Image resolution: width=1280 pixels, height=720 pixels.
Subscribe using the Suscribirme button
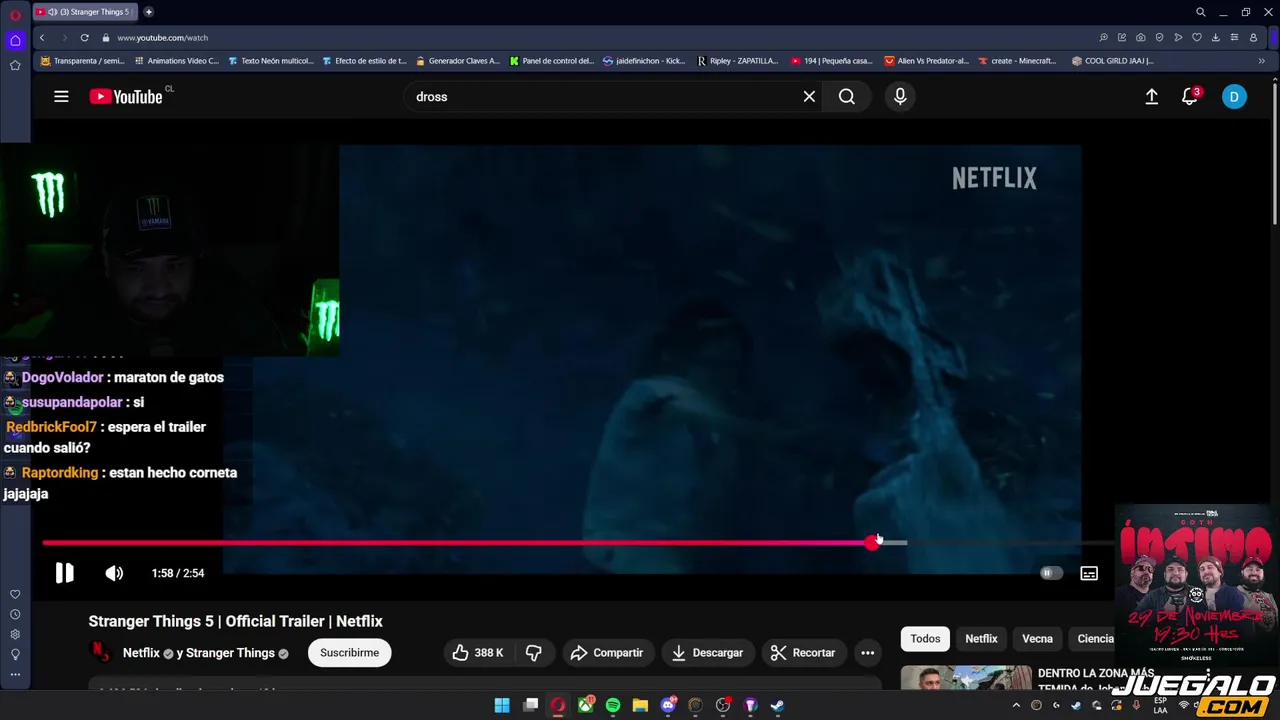point(349,653)
